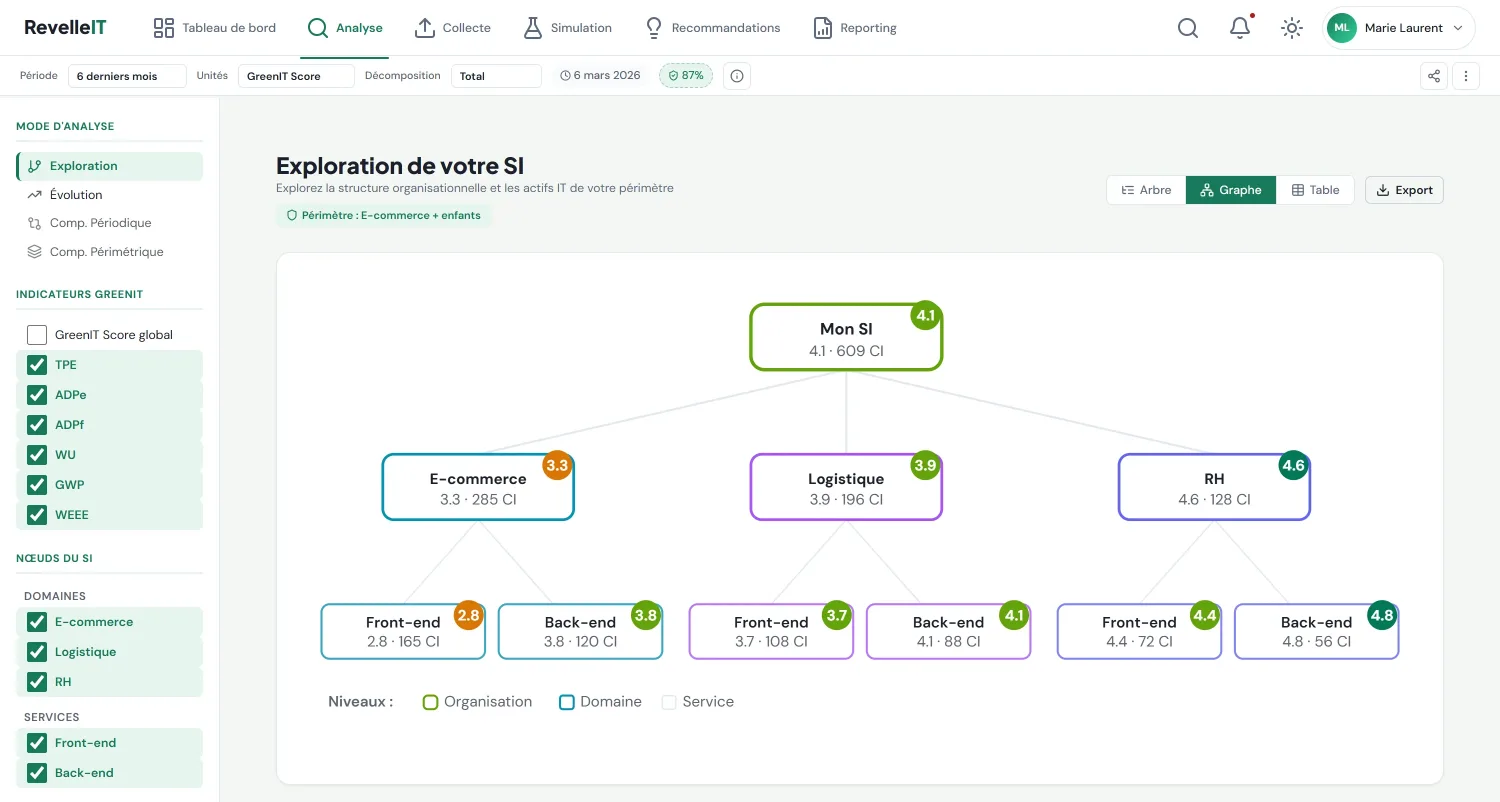1500x802 pixels.
Task: Uncheck the TPE indicator
Action: [37, 365]
